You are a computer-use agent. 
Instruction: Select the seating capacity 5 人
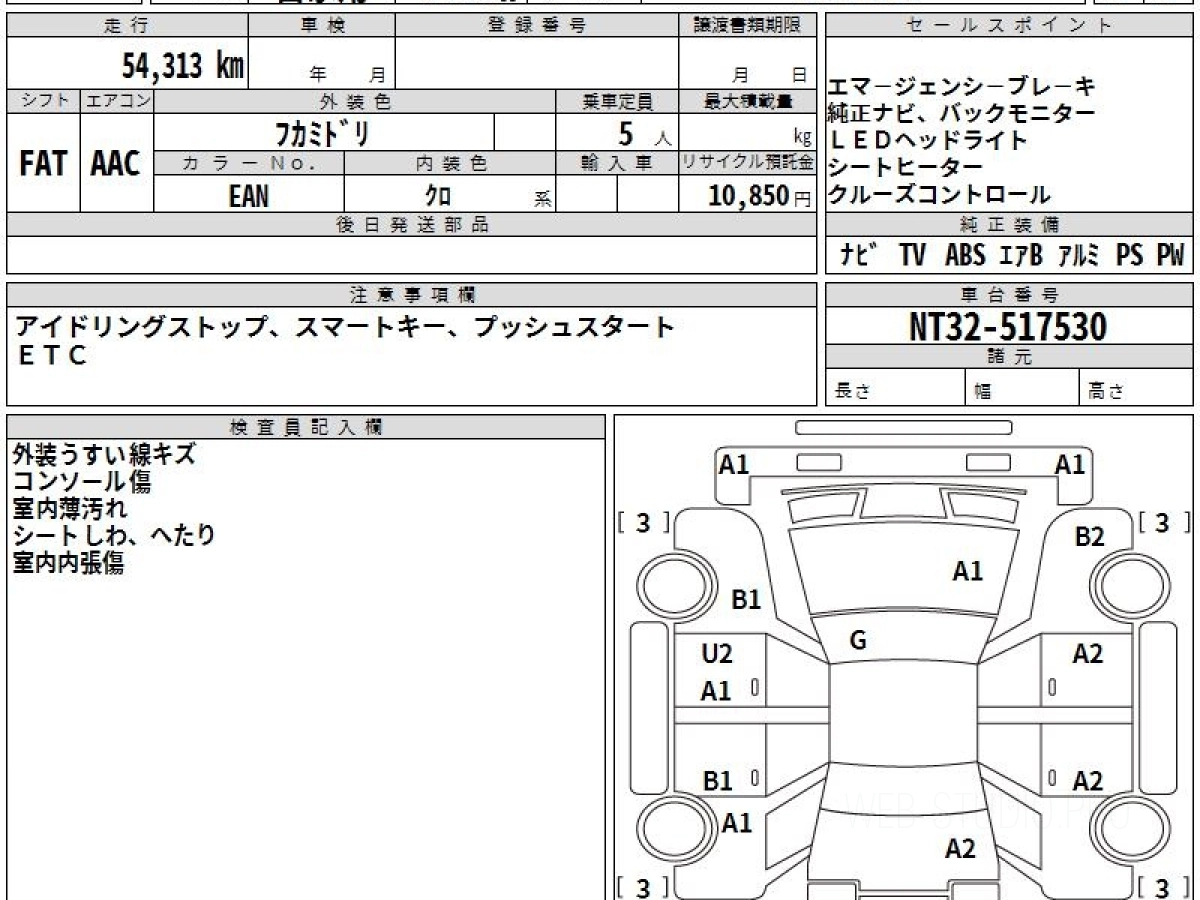[644, 133]
